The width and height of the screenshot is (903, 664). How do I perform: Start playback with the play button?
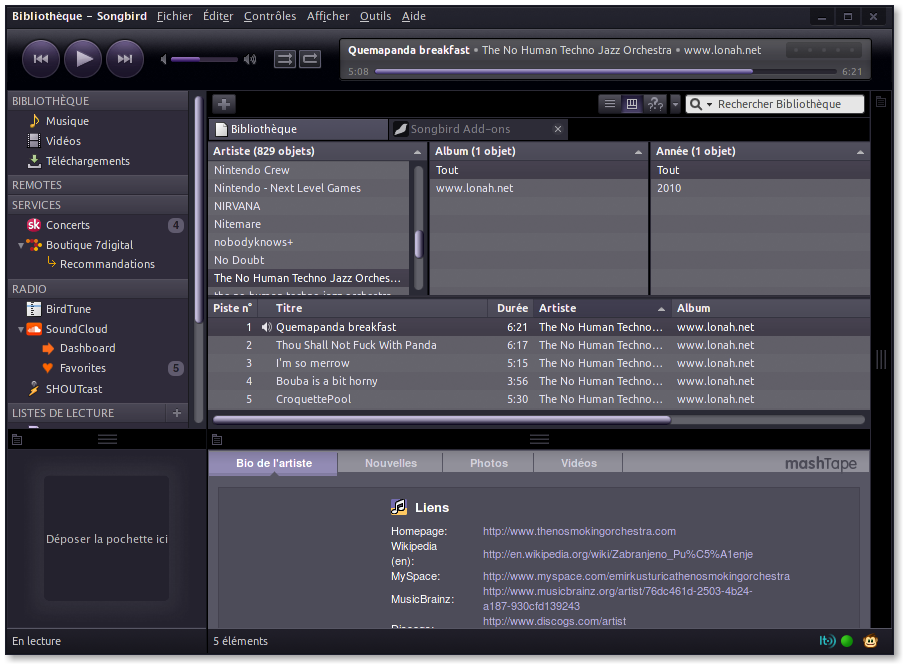(x=83, y=59)
